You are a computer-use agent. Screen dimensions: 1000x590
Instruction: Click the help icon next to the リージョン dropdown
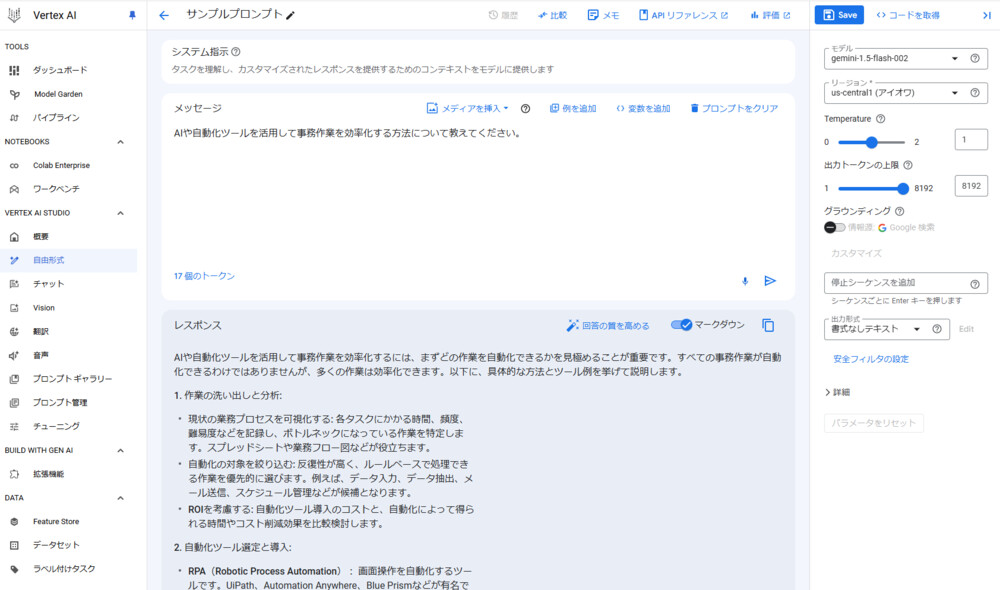pos(975,92)
